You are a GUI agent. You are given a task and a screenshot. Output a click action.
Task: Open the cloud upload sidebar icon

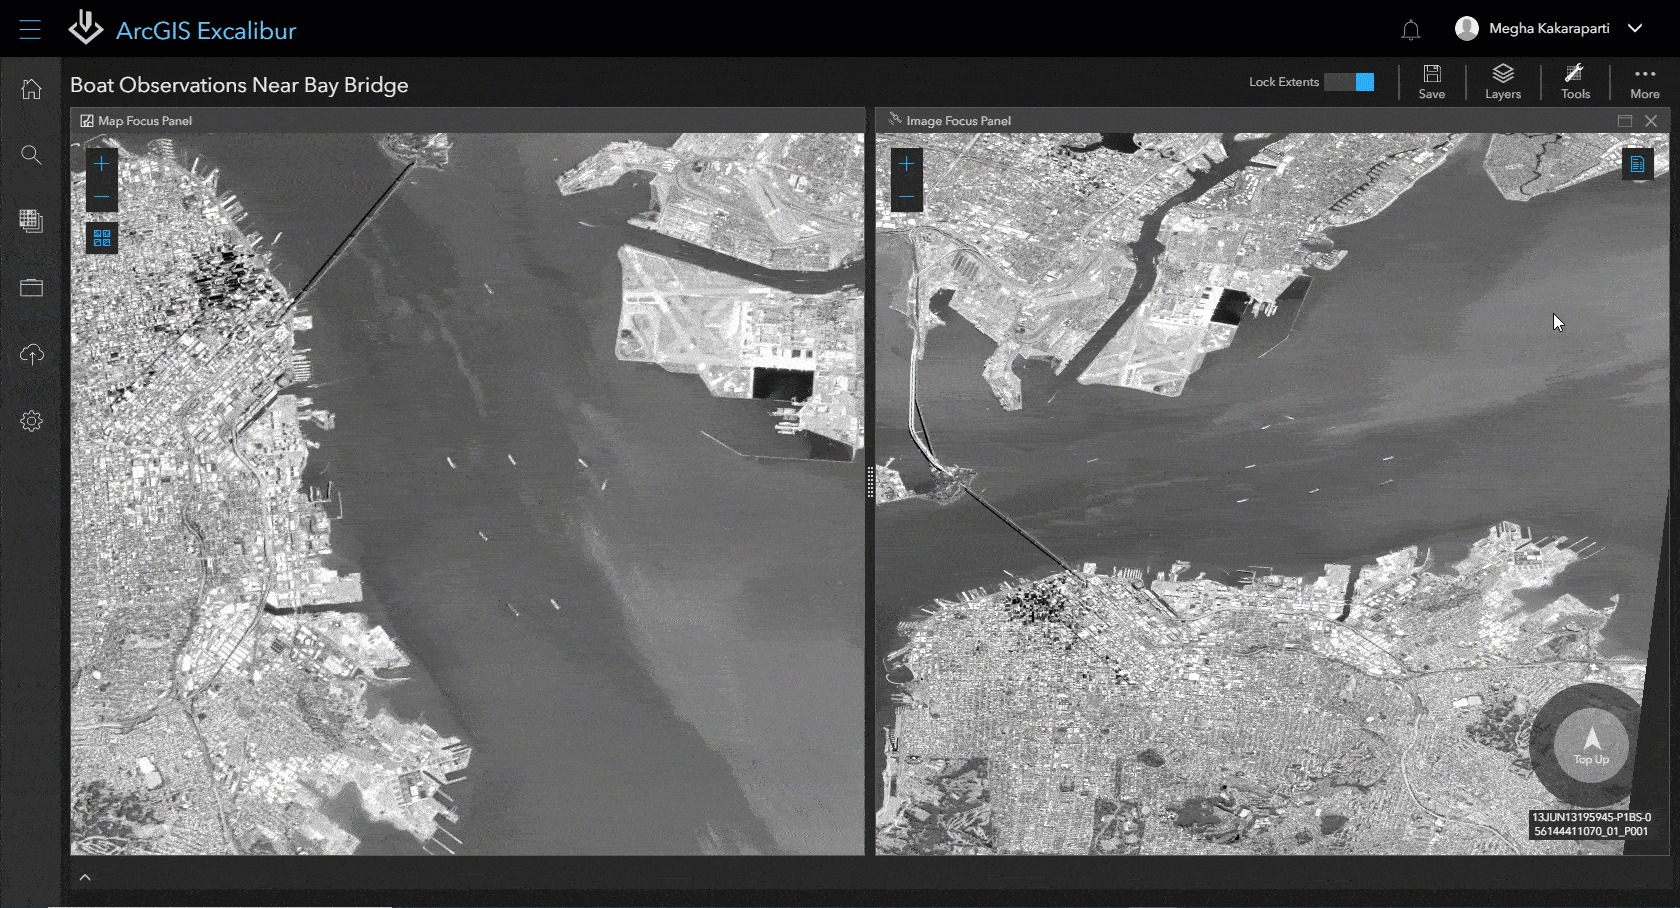point(31,354)
